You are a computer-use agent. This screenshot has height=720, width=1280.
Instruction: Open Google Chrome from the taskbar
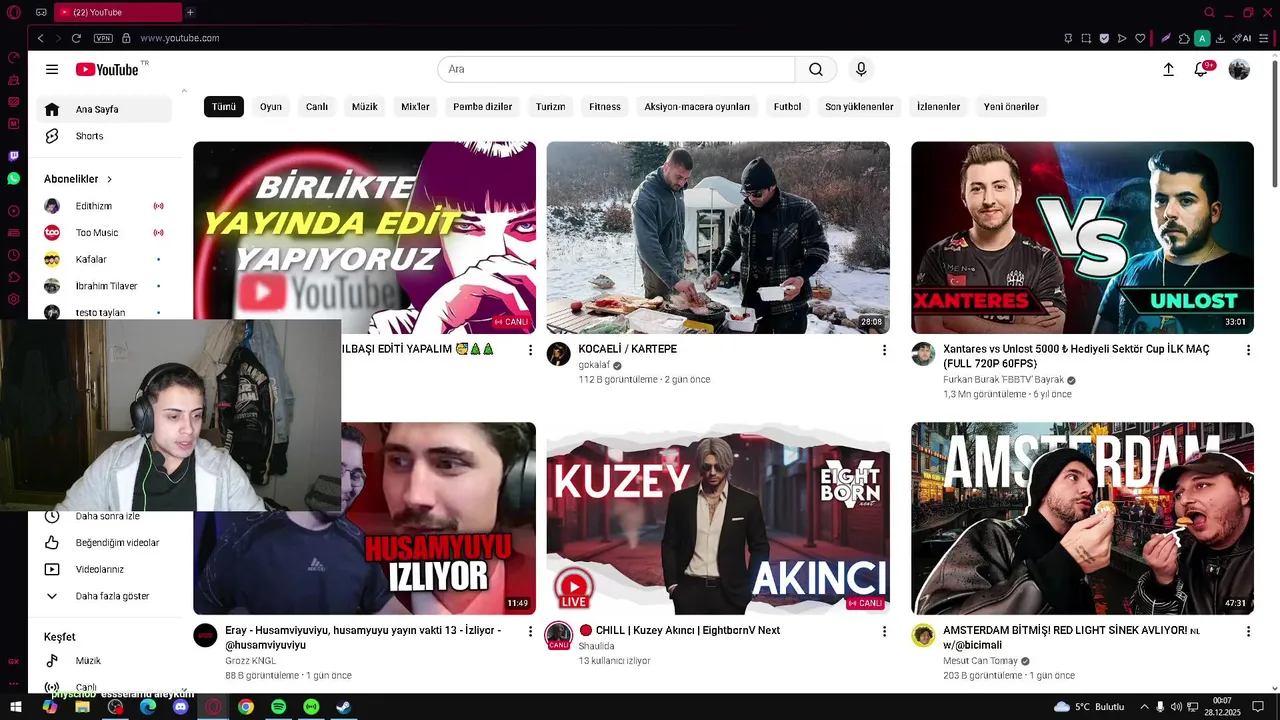click(246, 707)
